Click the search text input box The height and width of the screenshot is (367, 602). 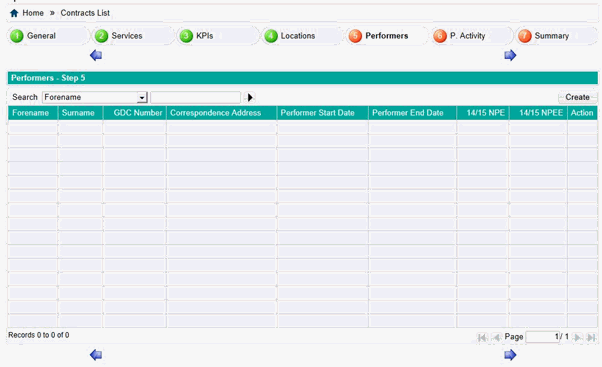195,98
